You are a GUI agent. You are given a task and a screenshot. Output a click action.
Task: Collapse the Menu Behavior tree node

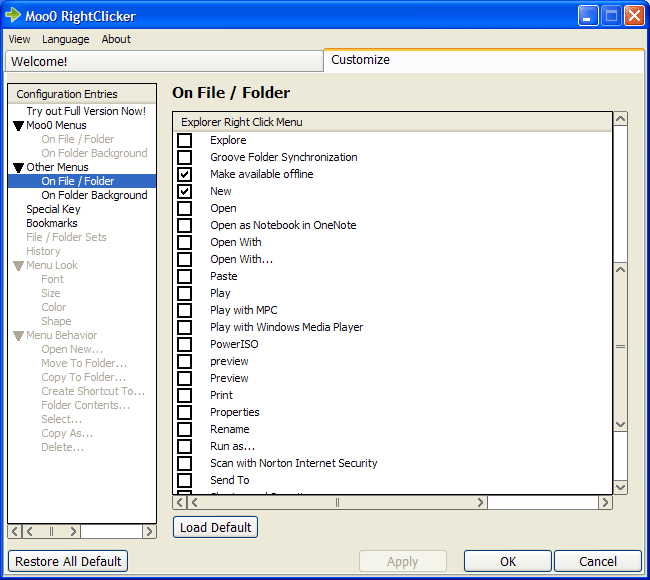18,335
